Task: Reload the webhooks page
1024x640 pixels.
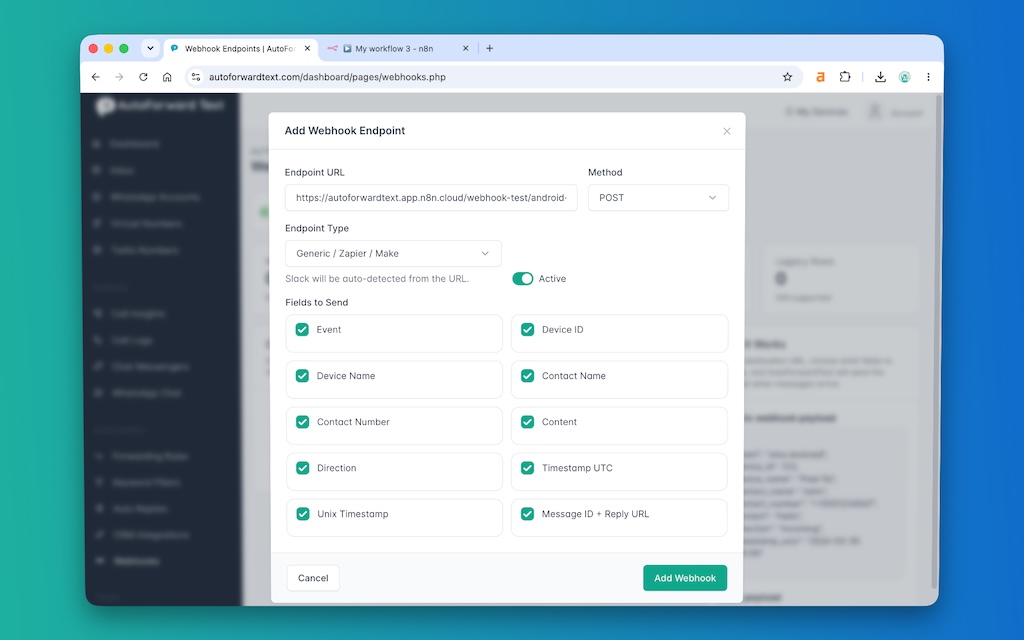Action: click(143, 77)
